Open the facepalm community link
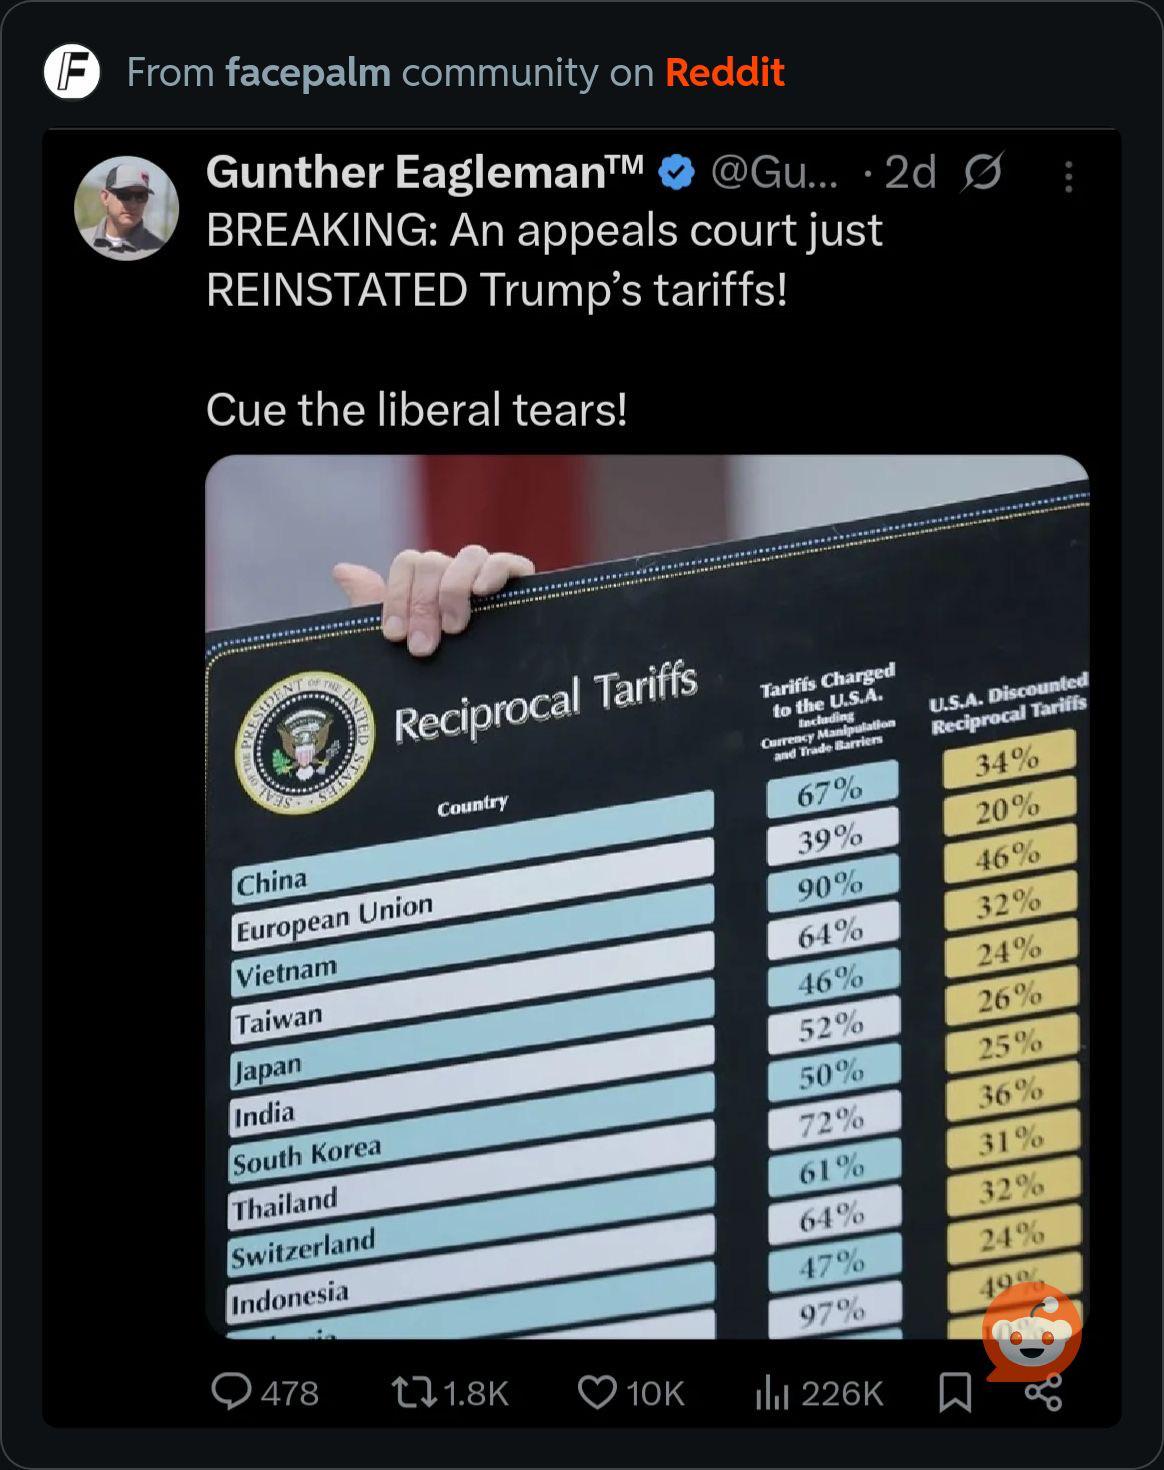 pyautogui.click(x=308, y=72)
